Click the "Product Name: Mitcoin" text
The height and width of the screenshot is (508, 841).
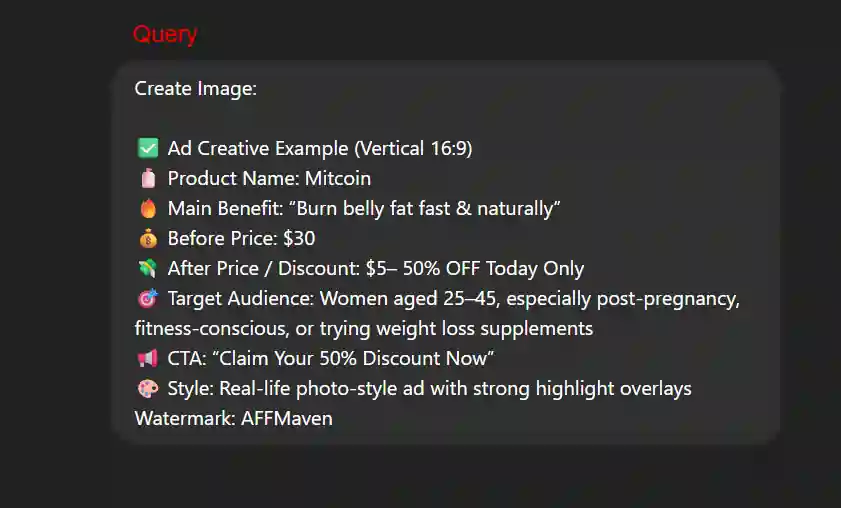click(x=269, y=179)
